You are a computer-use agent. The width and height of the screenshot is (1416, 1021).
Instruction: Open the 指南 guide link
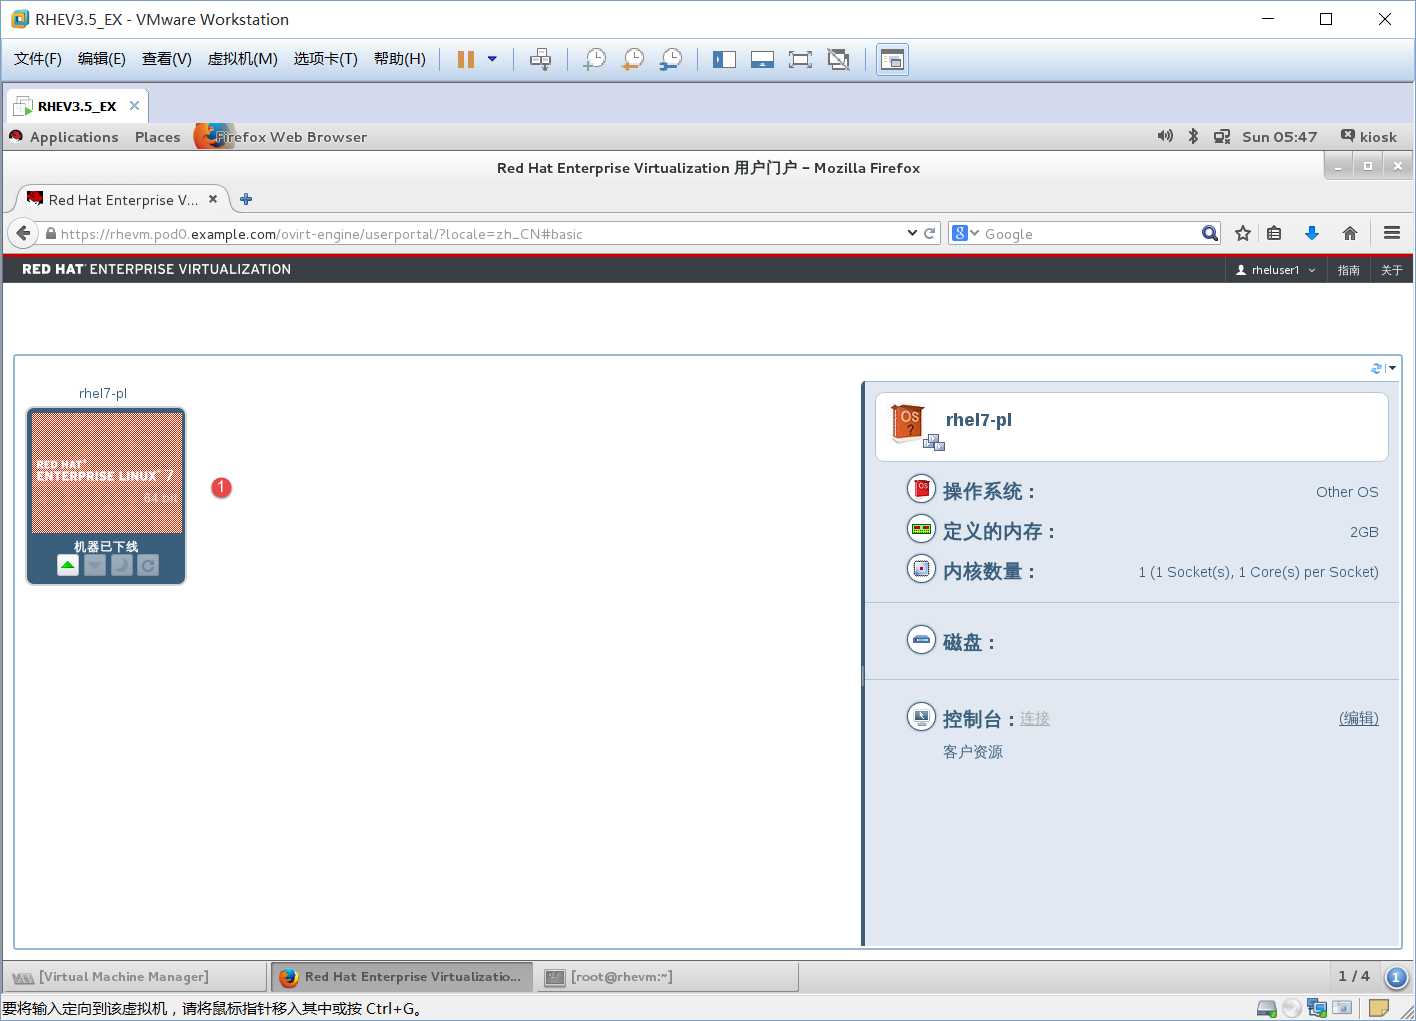coord(1349,270)
